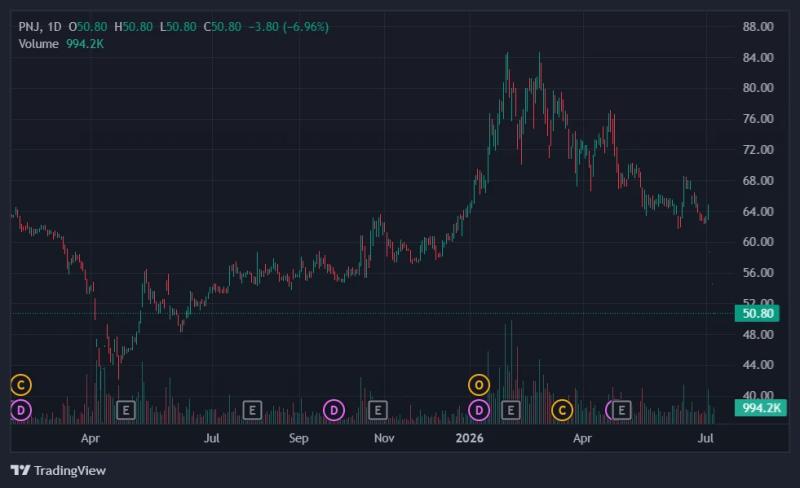
Task: Click the 80.00 price axis label
Action: pyautogui.click(x=758, y=88)
